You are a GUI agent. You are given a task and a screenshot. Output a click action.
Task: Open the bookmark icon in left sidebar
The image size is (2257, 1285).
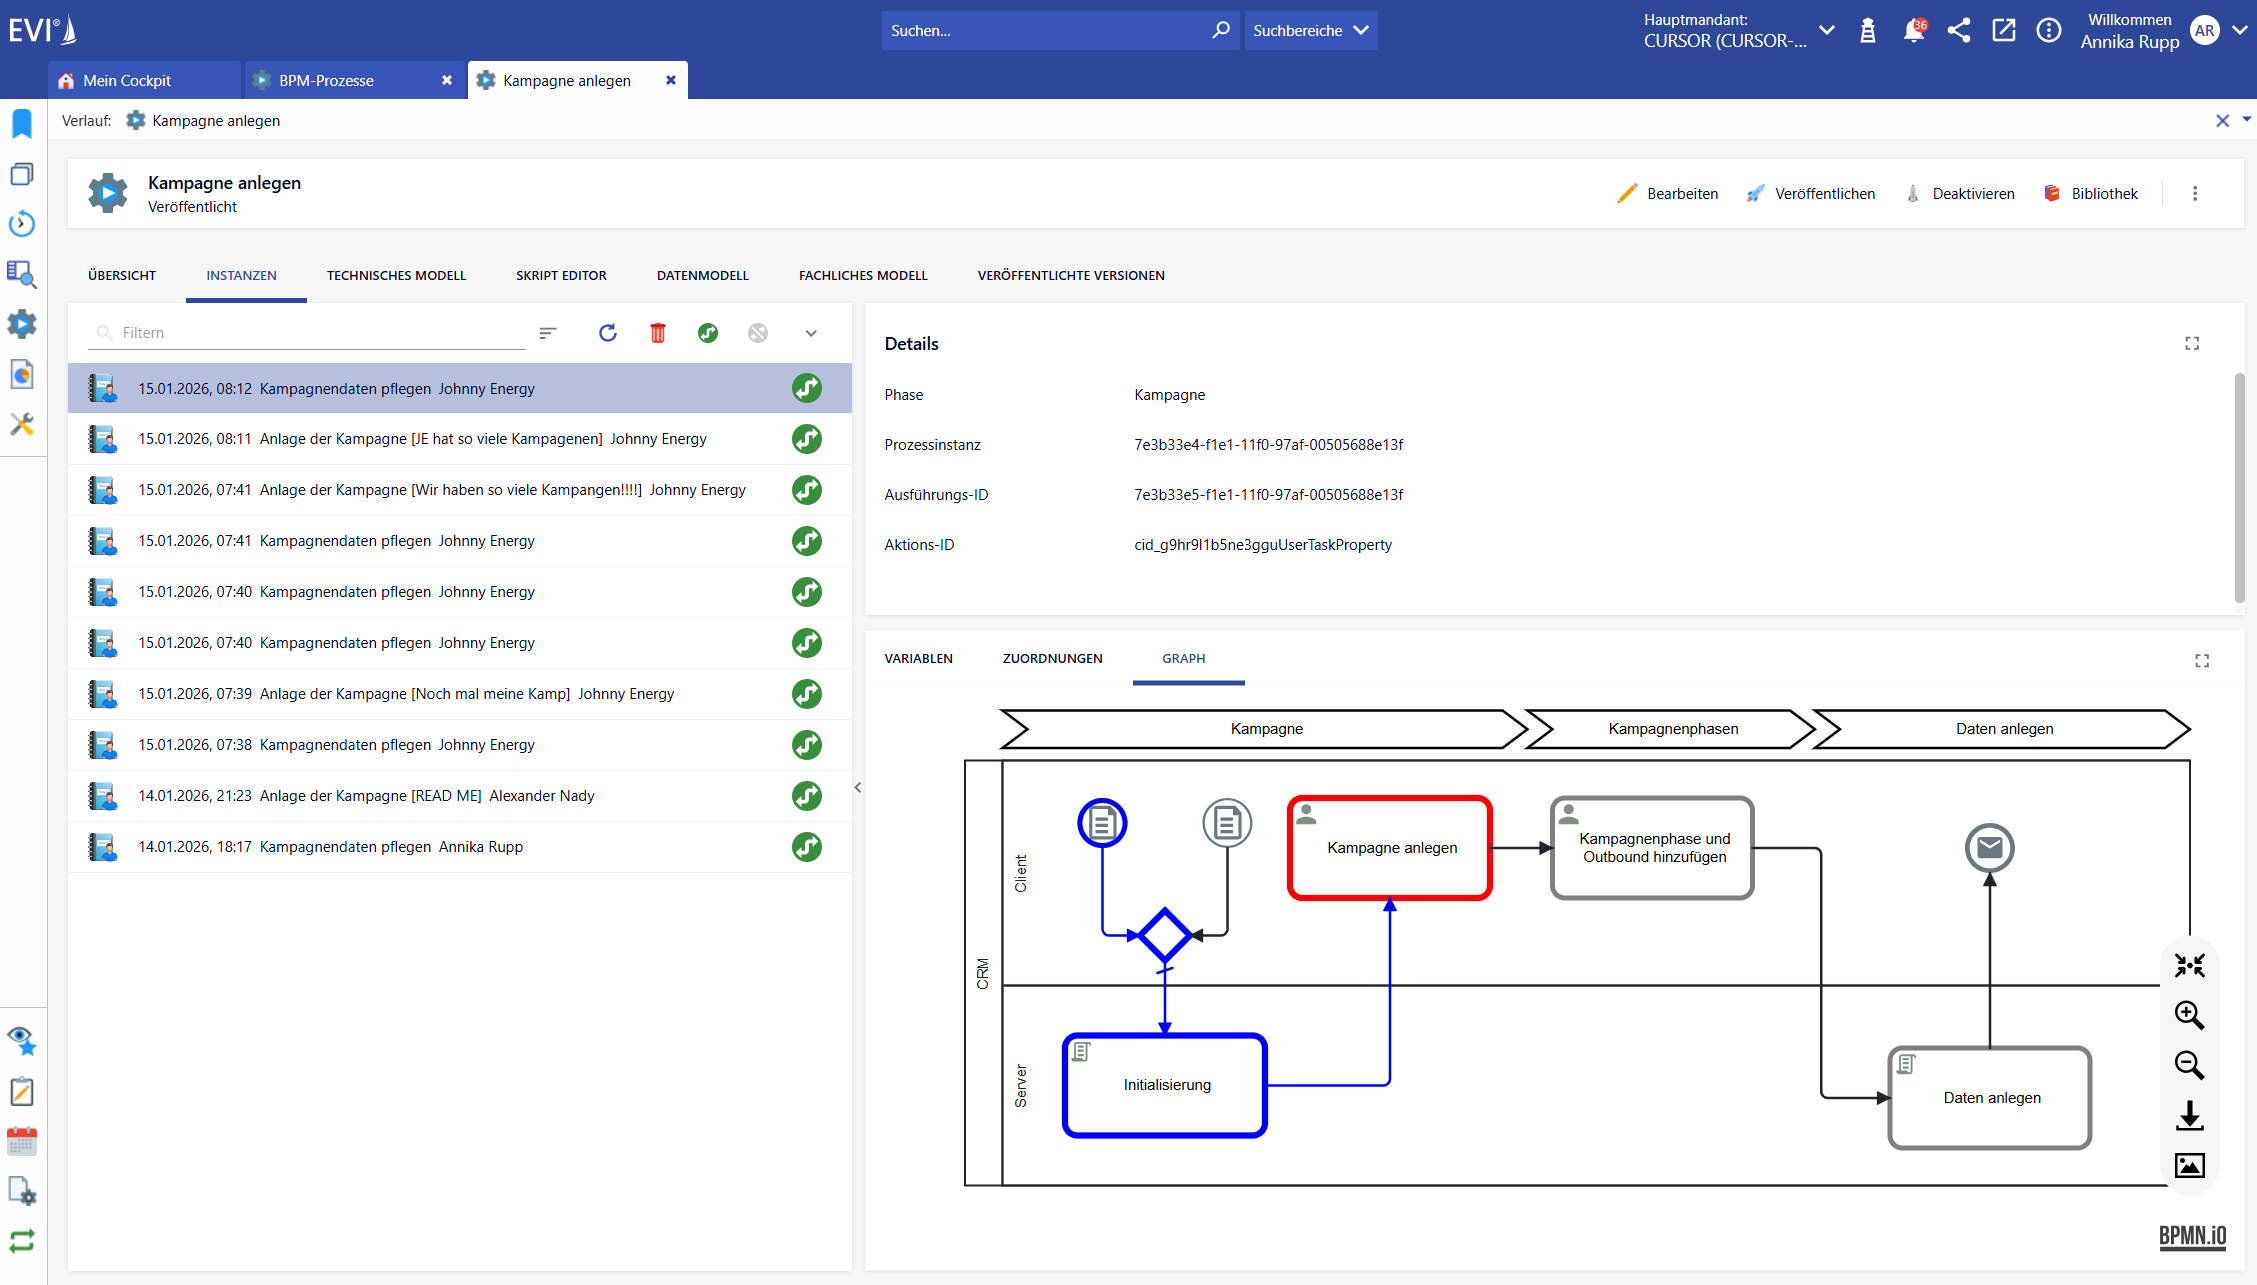pyautogui.click(x=22, y=124)
